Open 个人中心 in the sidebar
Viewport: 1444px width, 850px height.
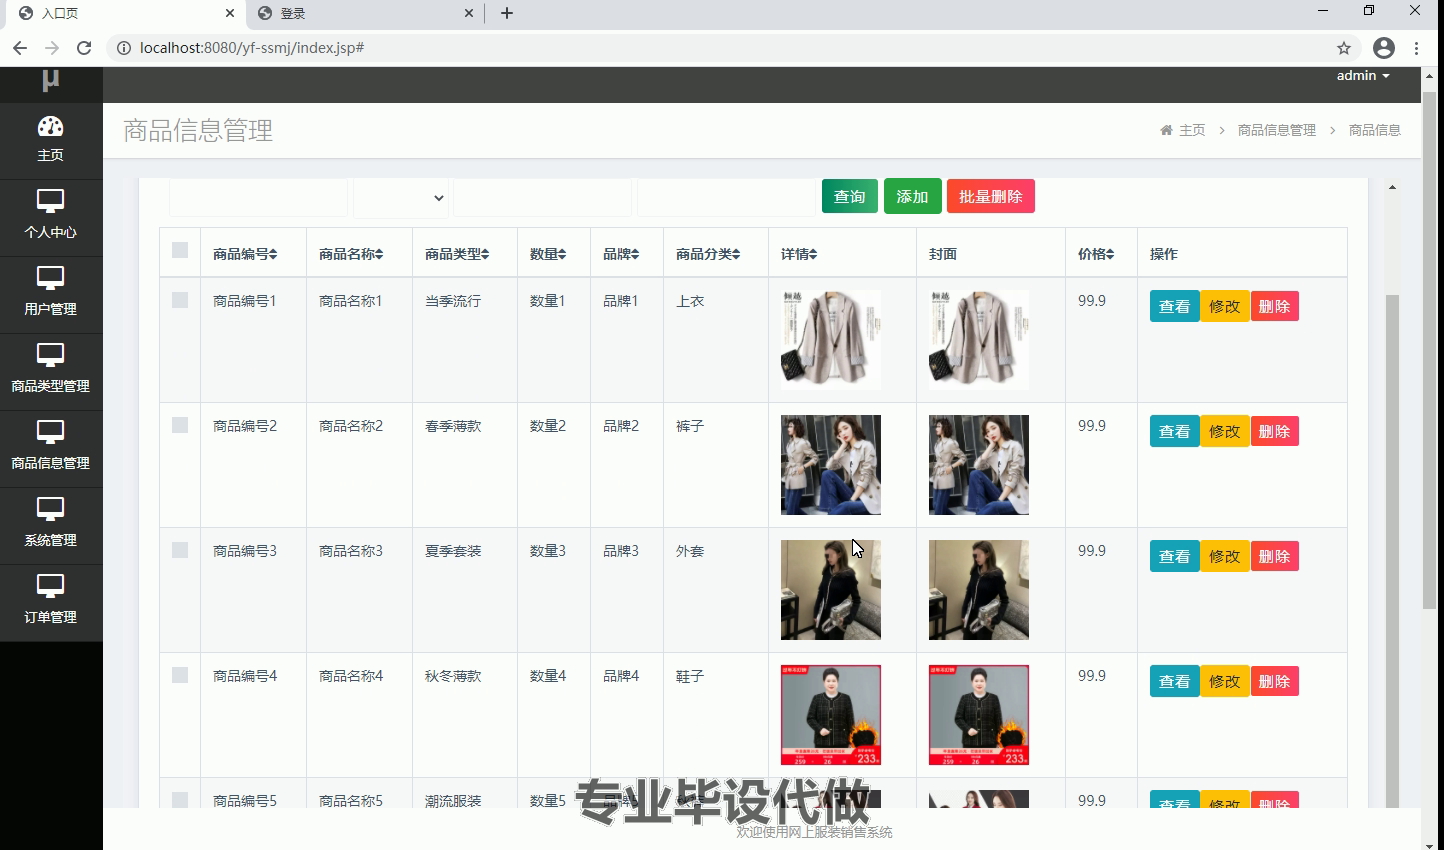pos(50,217)
